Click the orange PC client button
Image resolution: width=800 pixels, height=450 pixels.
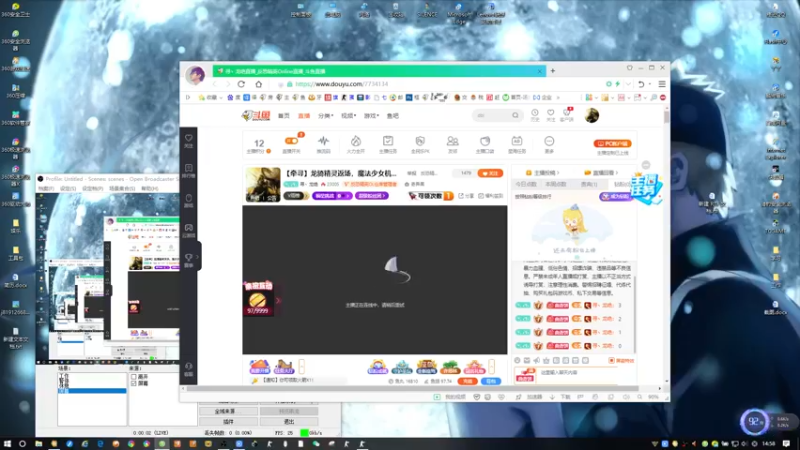pyautogui.click(x=612, y=144)
